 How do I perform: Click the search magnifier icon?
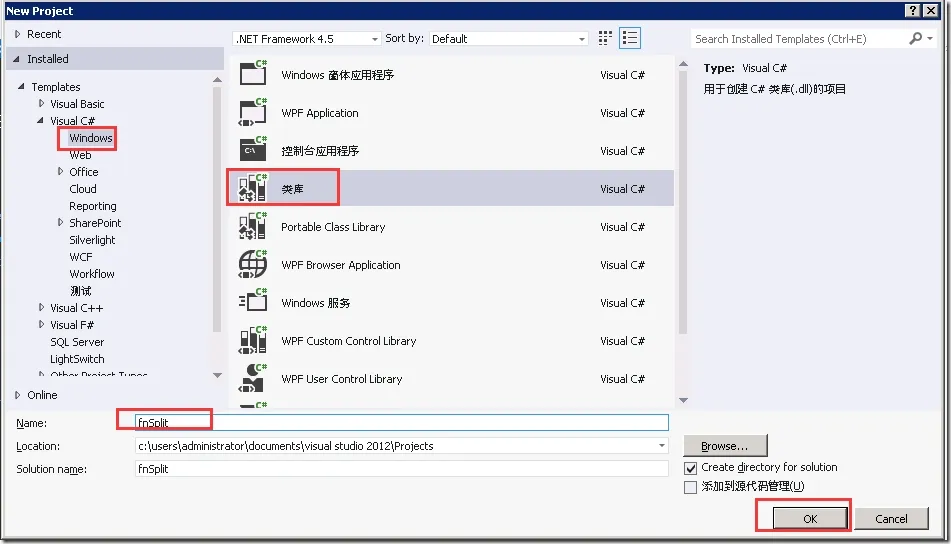(x=916, y=38)
